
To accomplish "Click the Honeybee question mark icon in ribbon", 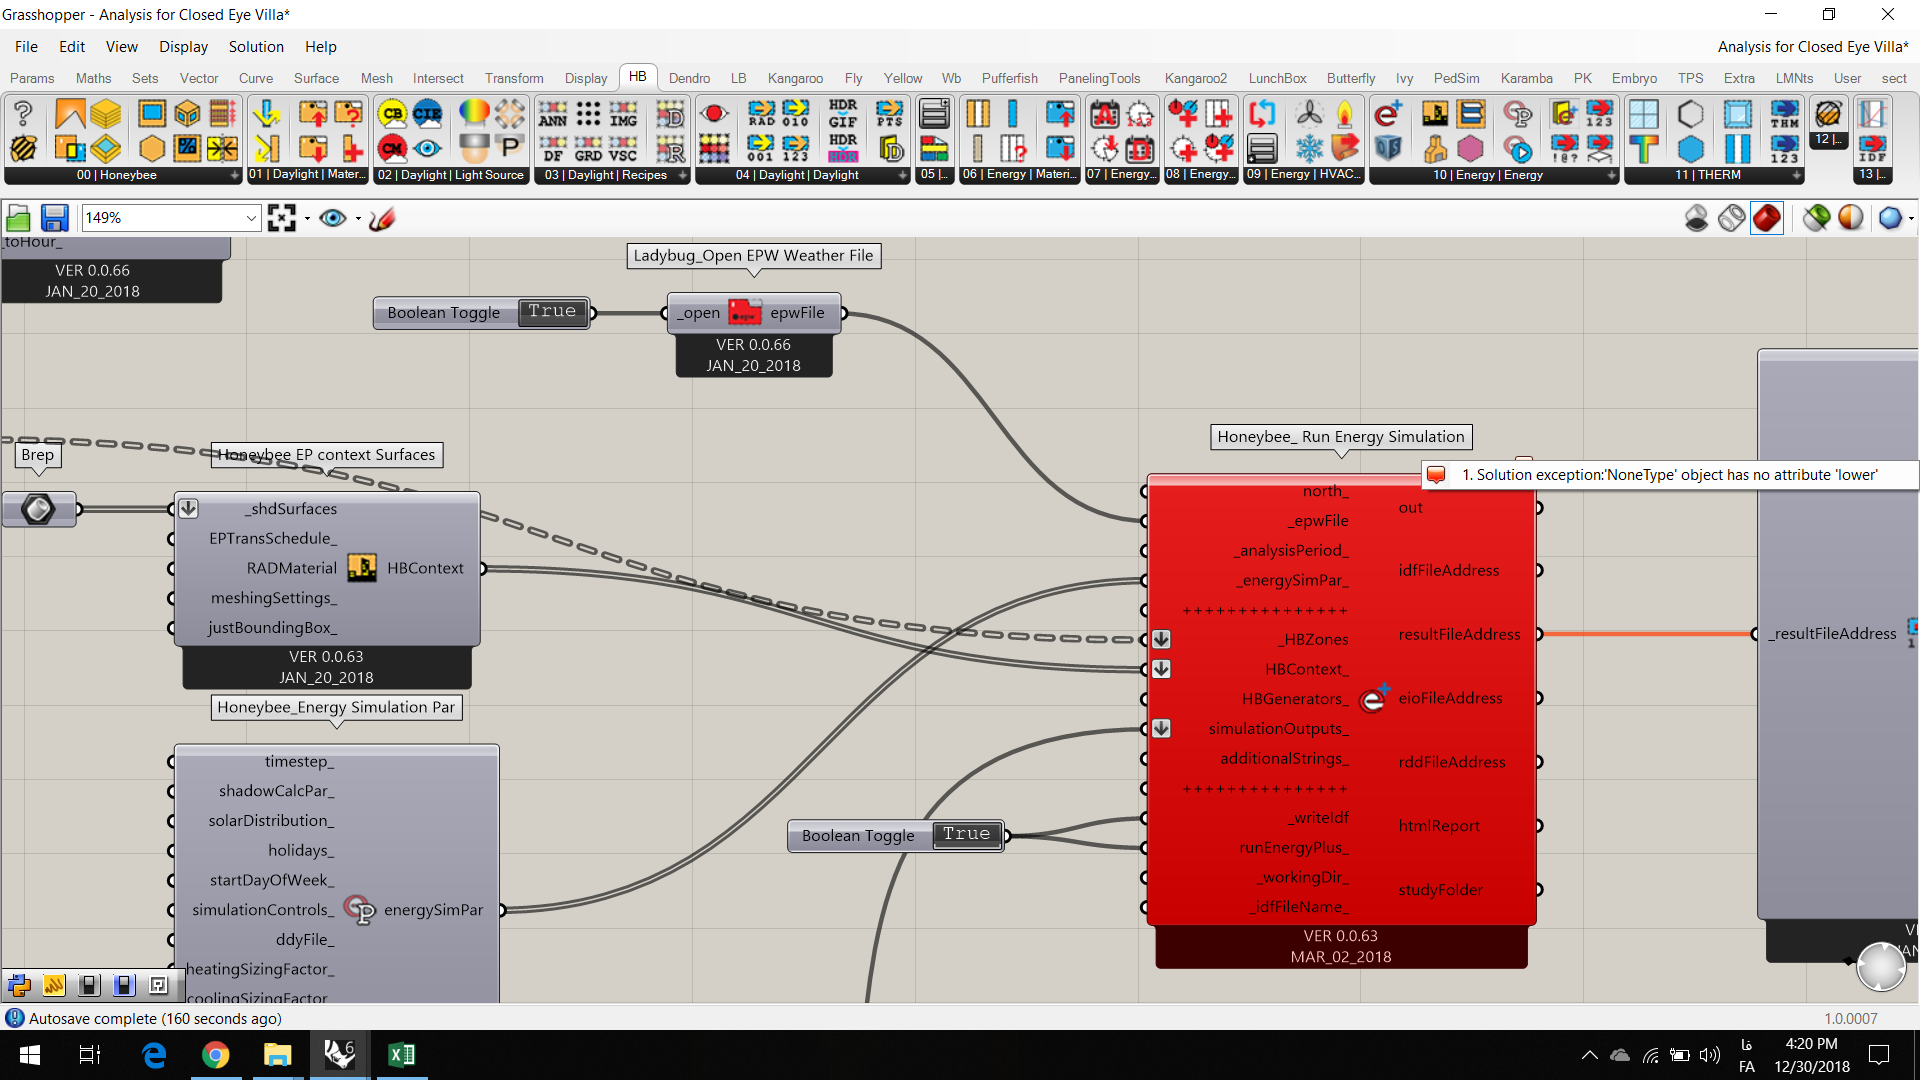I will [x=23, y=114].
